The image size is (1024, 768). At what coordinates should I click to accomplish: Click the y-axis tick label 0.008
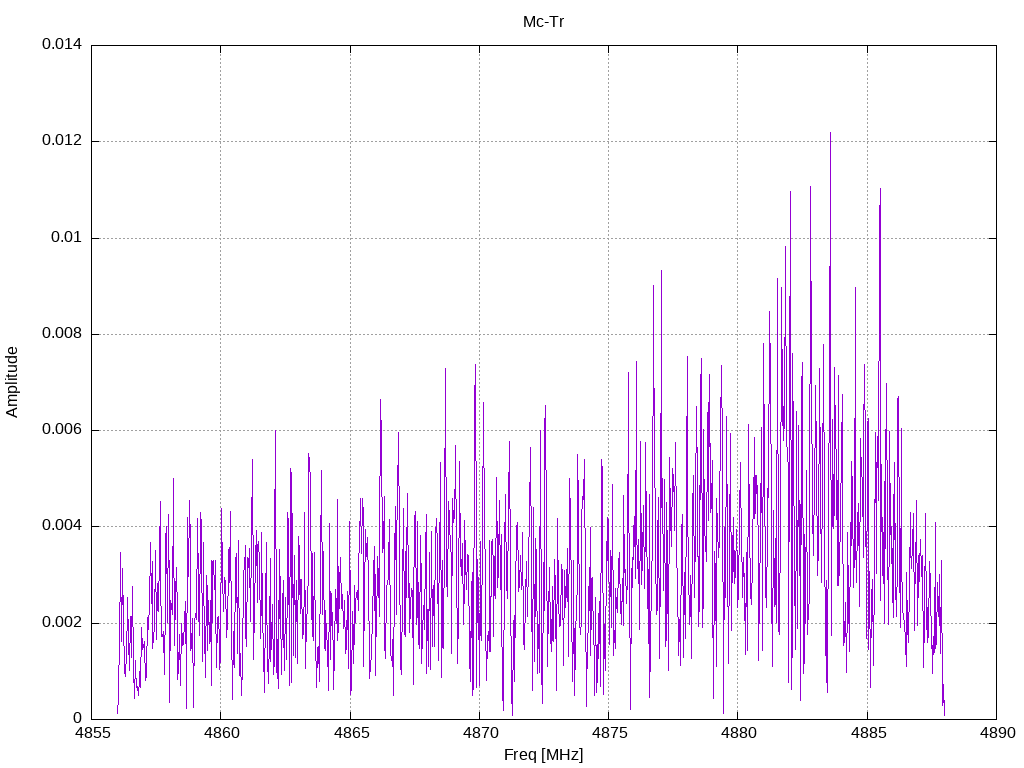pos(62,334)
